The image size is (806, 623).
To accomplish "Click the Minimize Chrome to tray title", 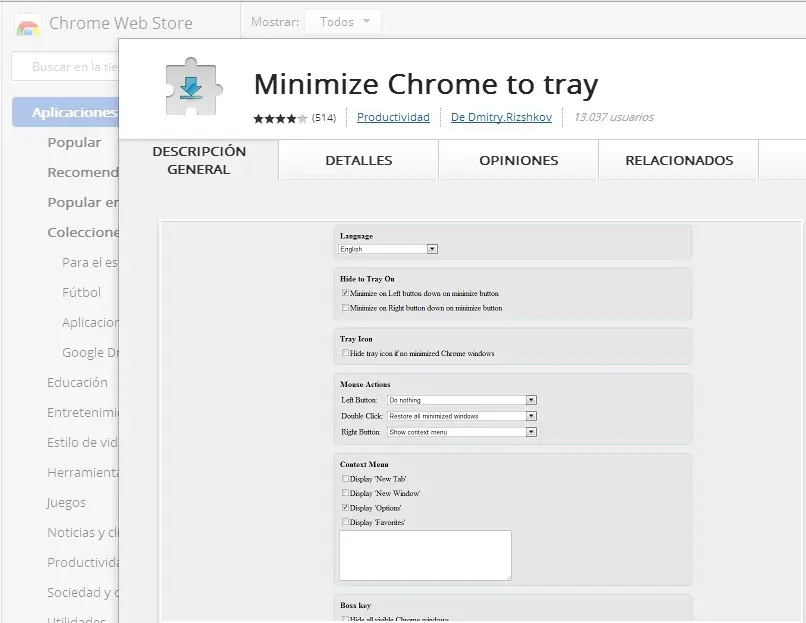I will 426,84.
